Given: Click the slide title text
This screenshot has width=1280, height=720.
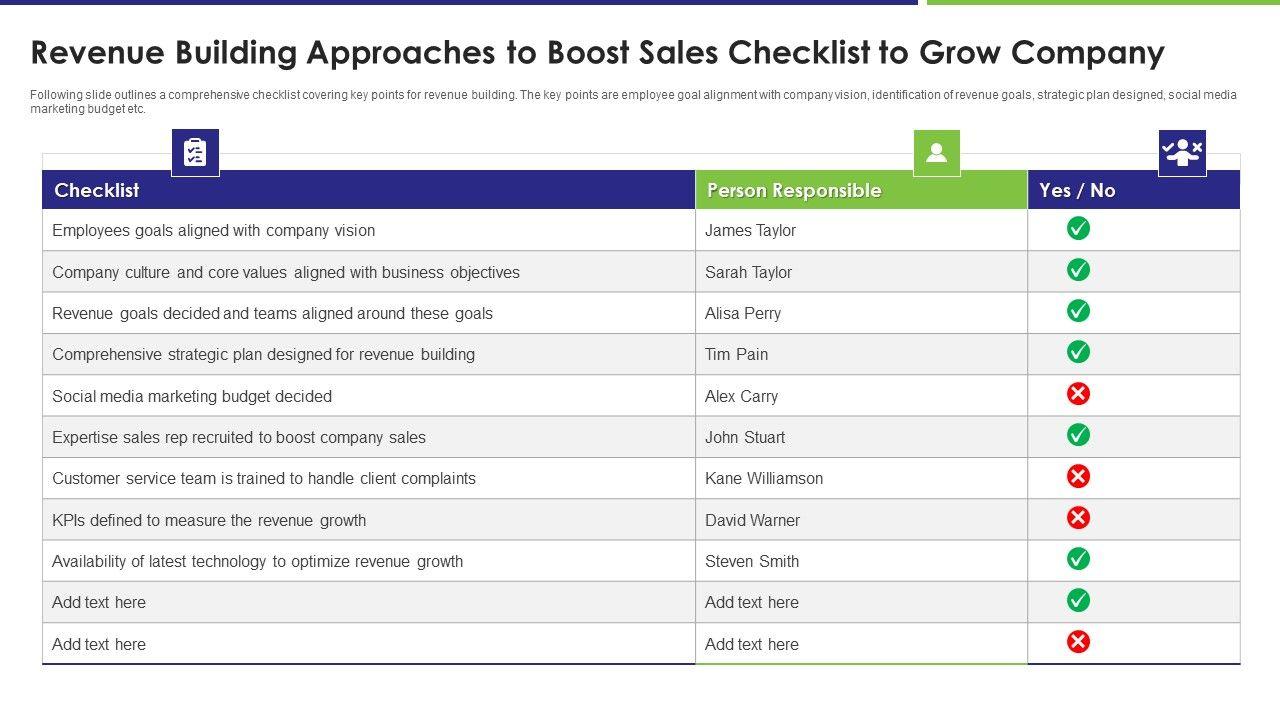Looking at the screenshot, I should pyautogui.click(x=597, y=52).
